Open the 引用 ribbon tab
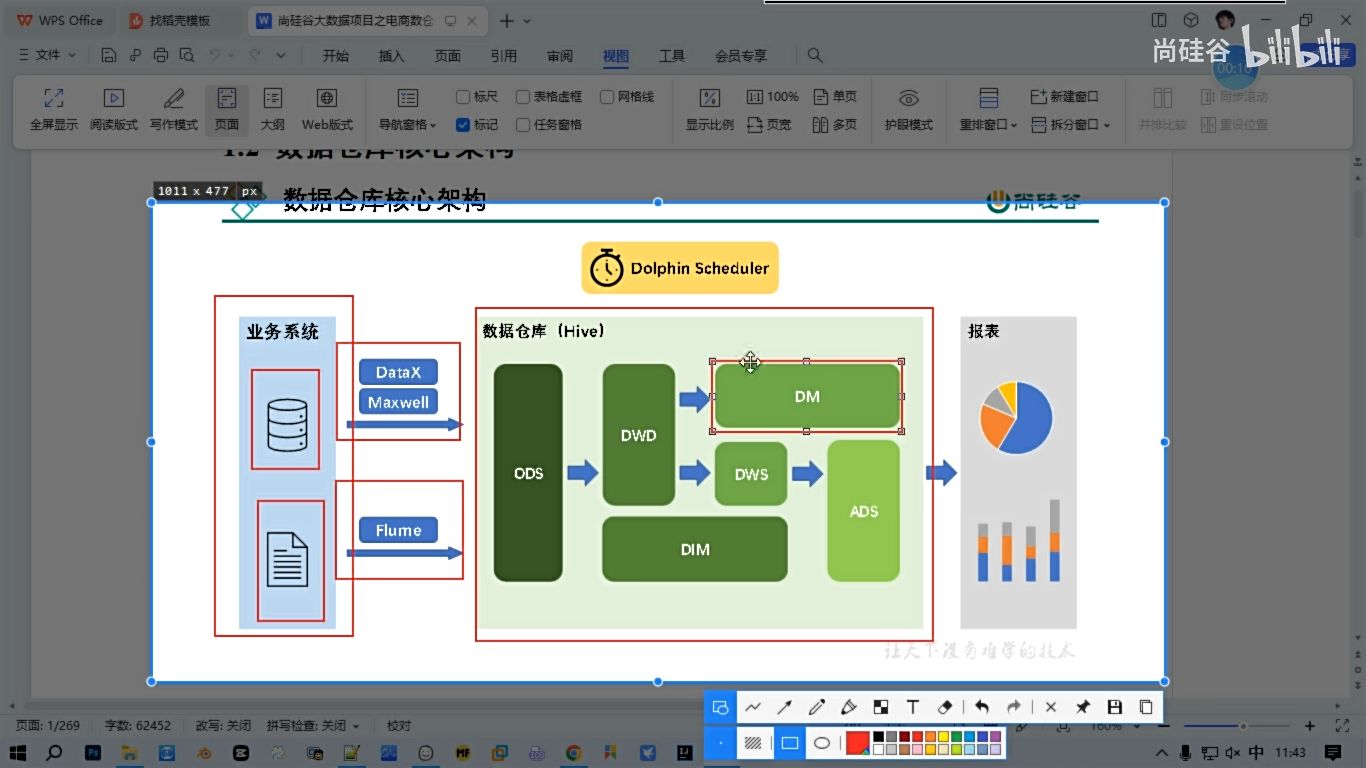This screenshot has height=768, width=1366. tap(504, 56)
